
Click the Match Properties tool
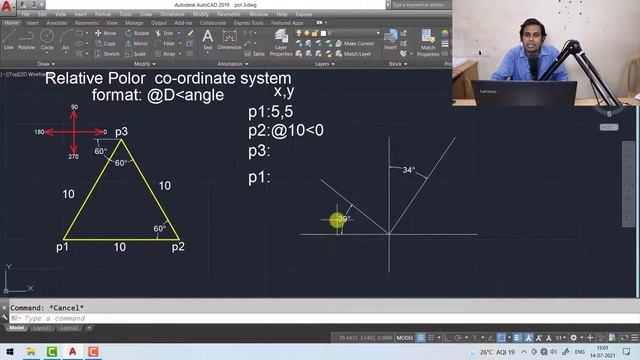click(x=428, y=42)
